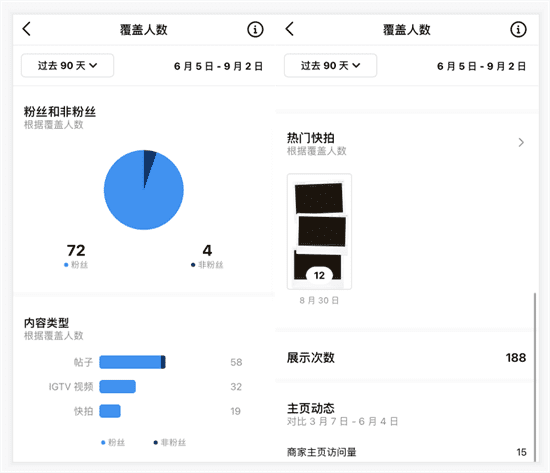Screen dimensions: 550x473
Task: Select the 快拍 bar in chart
Action: (x=110, y=411)
